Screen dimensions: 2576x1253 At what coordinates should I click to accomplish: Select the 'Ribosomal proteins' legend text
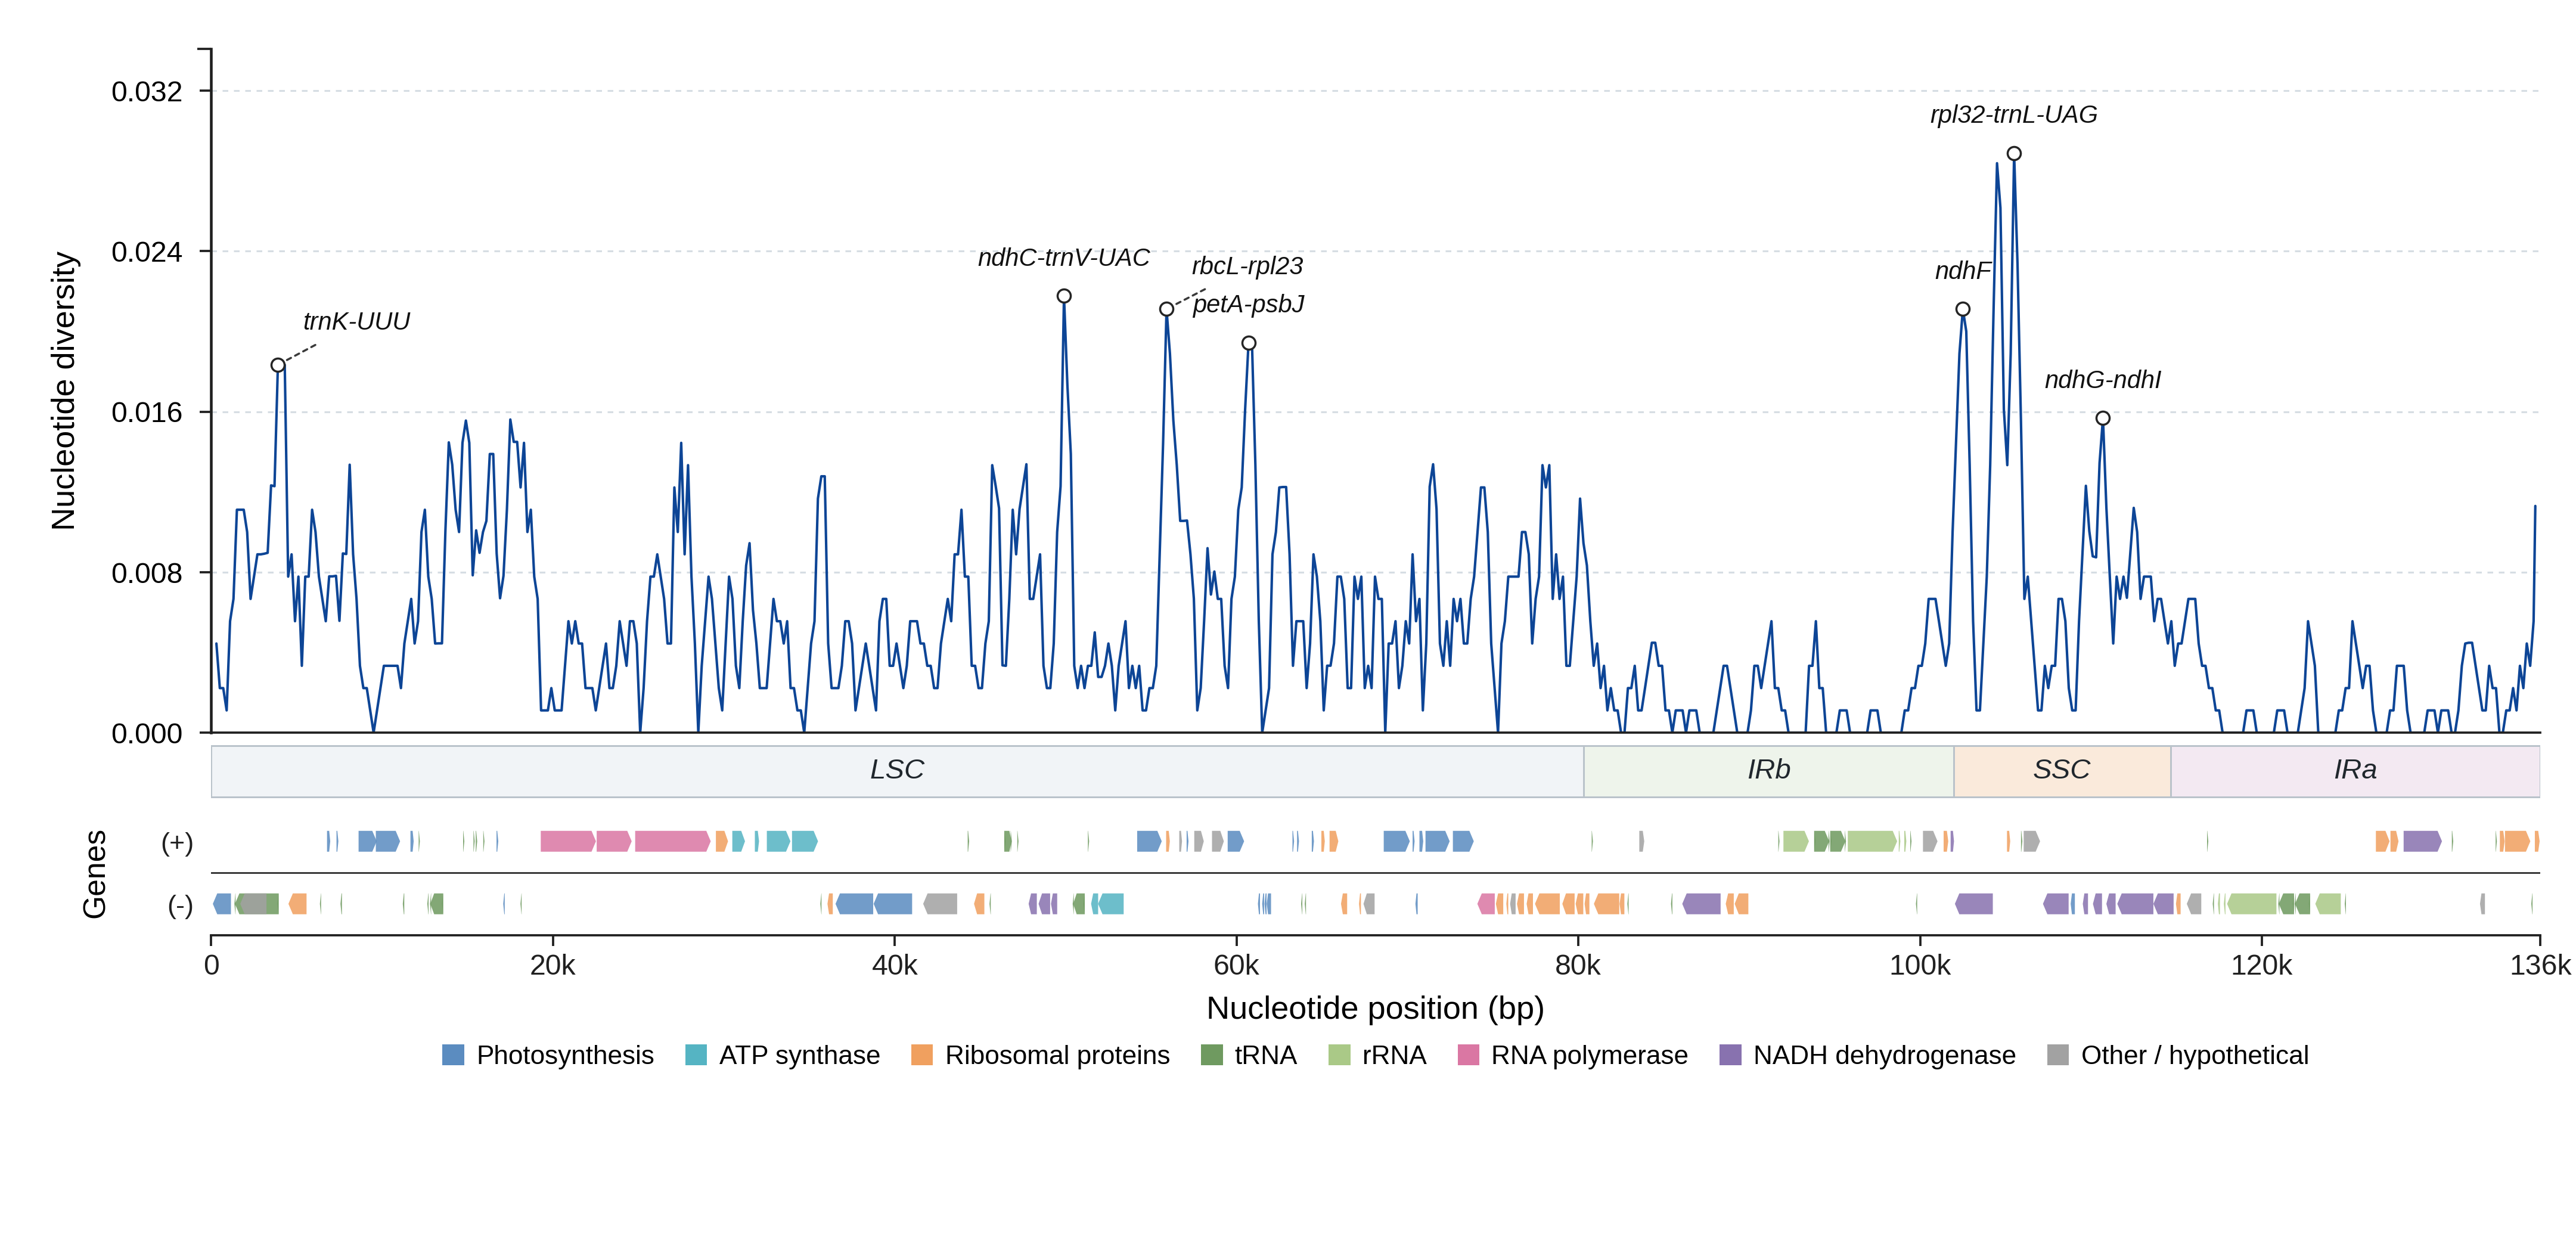[1057, 1055]
